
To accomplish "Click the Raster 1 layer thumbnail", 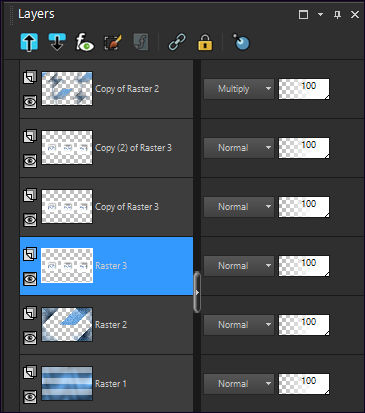I will click(x=67, y=383).
